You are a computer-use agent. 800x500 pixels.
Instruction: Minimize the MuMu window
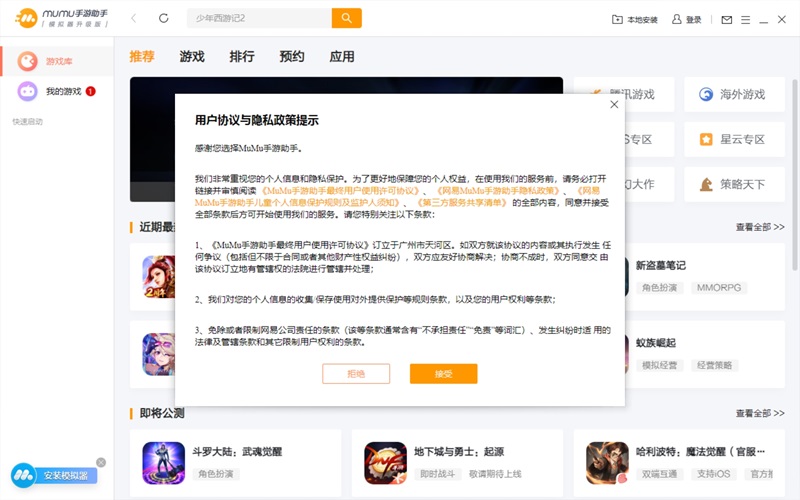coord(763,20)
